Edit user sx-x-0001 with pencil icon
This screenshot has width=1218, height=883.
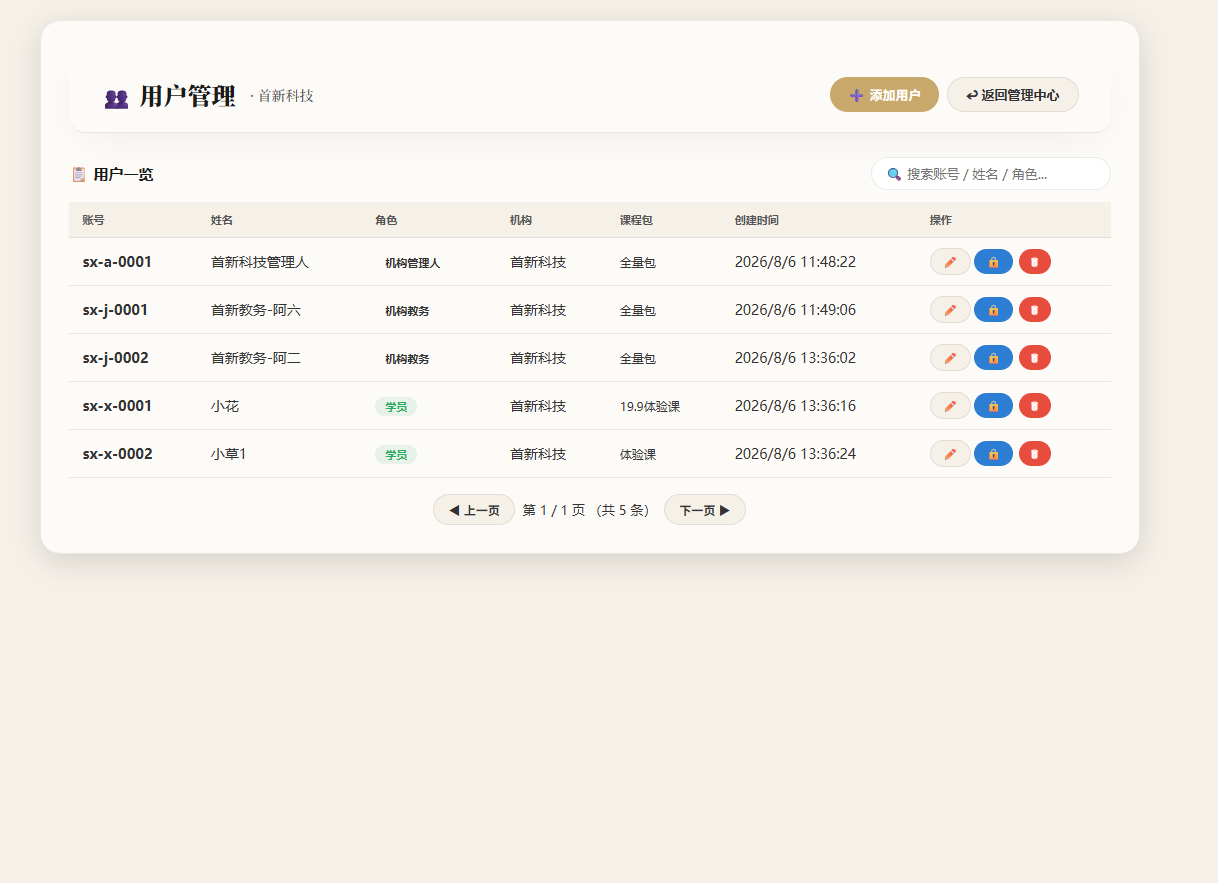[950, 406]
